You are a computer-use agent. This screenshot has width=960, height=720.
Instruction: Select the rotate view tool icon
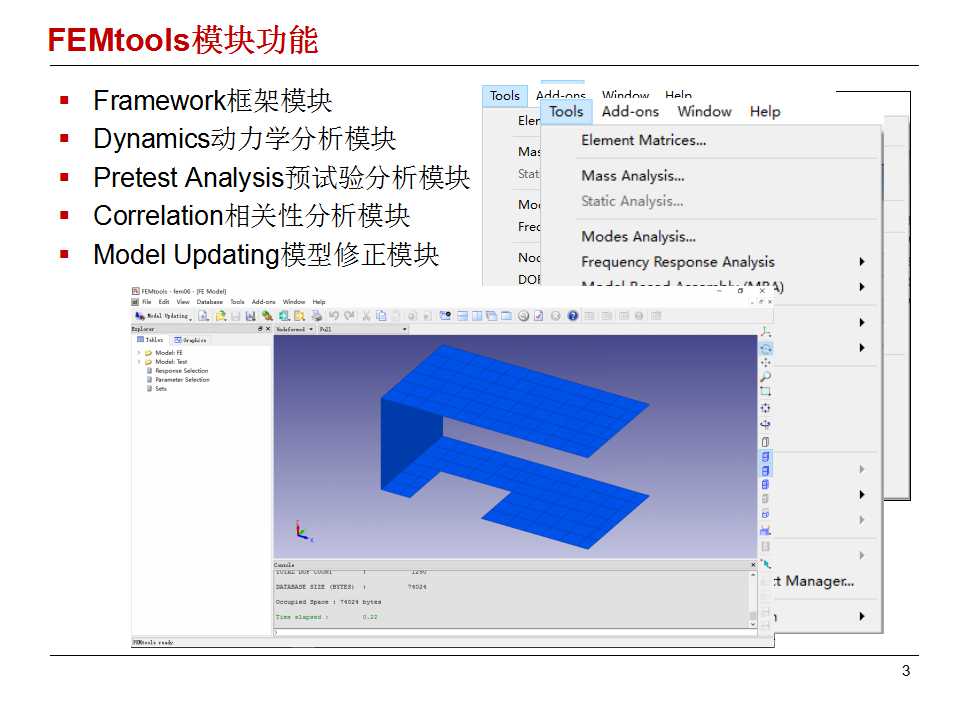[x=766, y=348]
